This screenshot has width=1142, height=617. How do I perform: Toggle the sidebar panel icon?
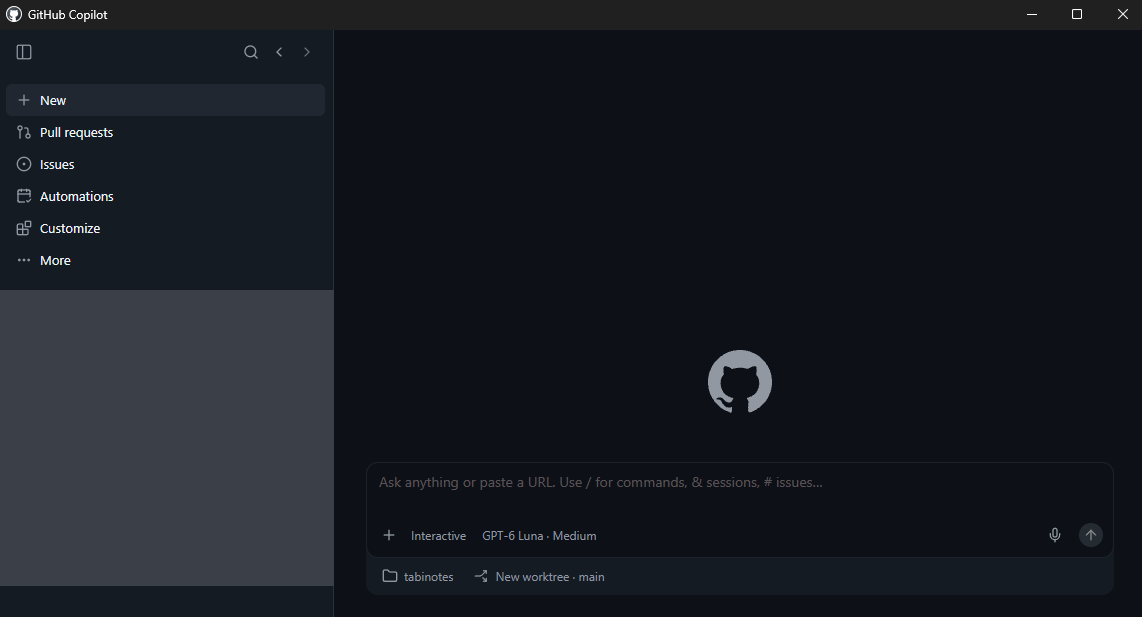tap(24, 52)
